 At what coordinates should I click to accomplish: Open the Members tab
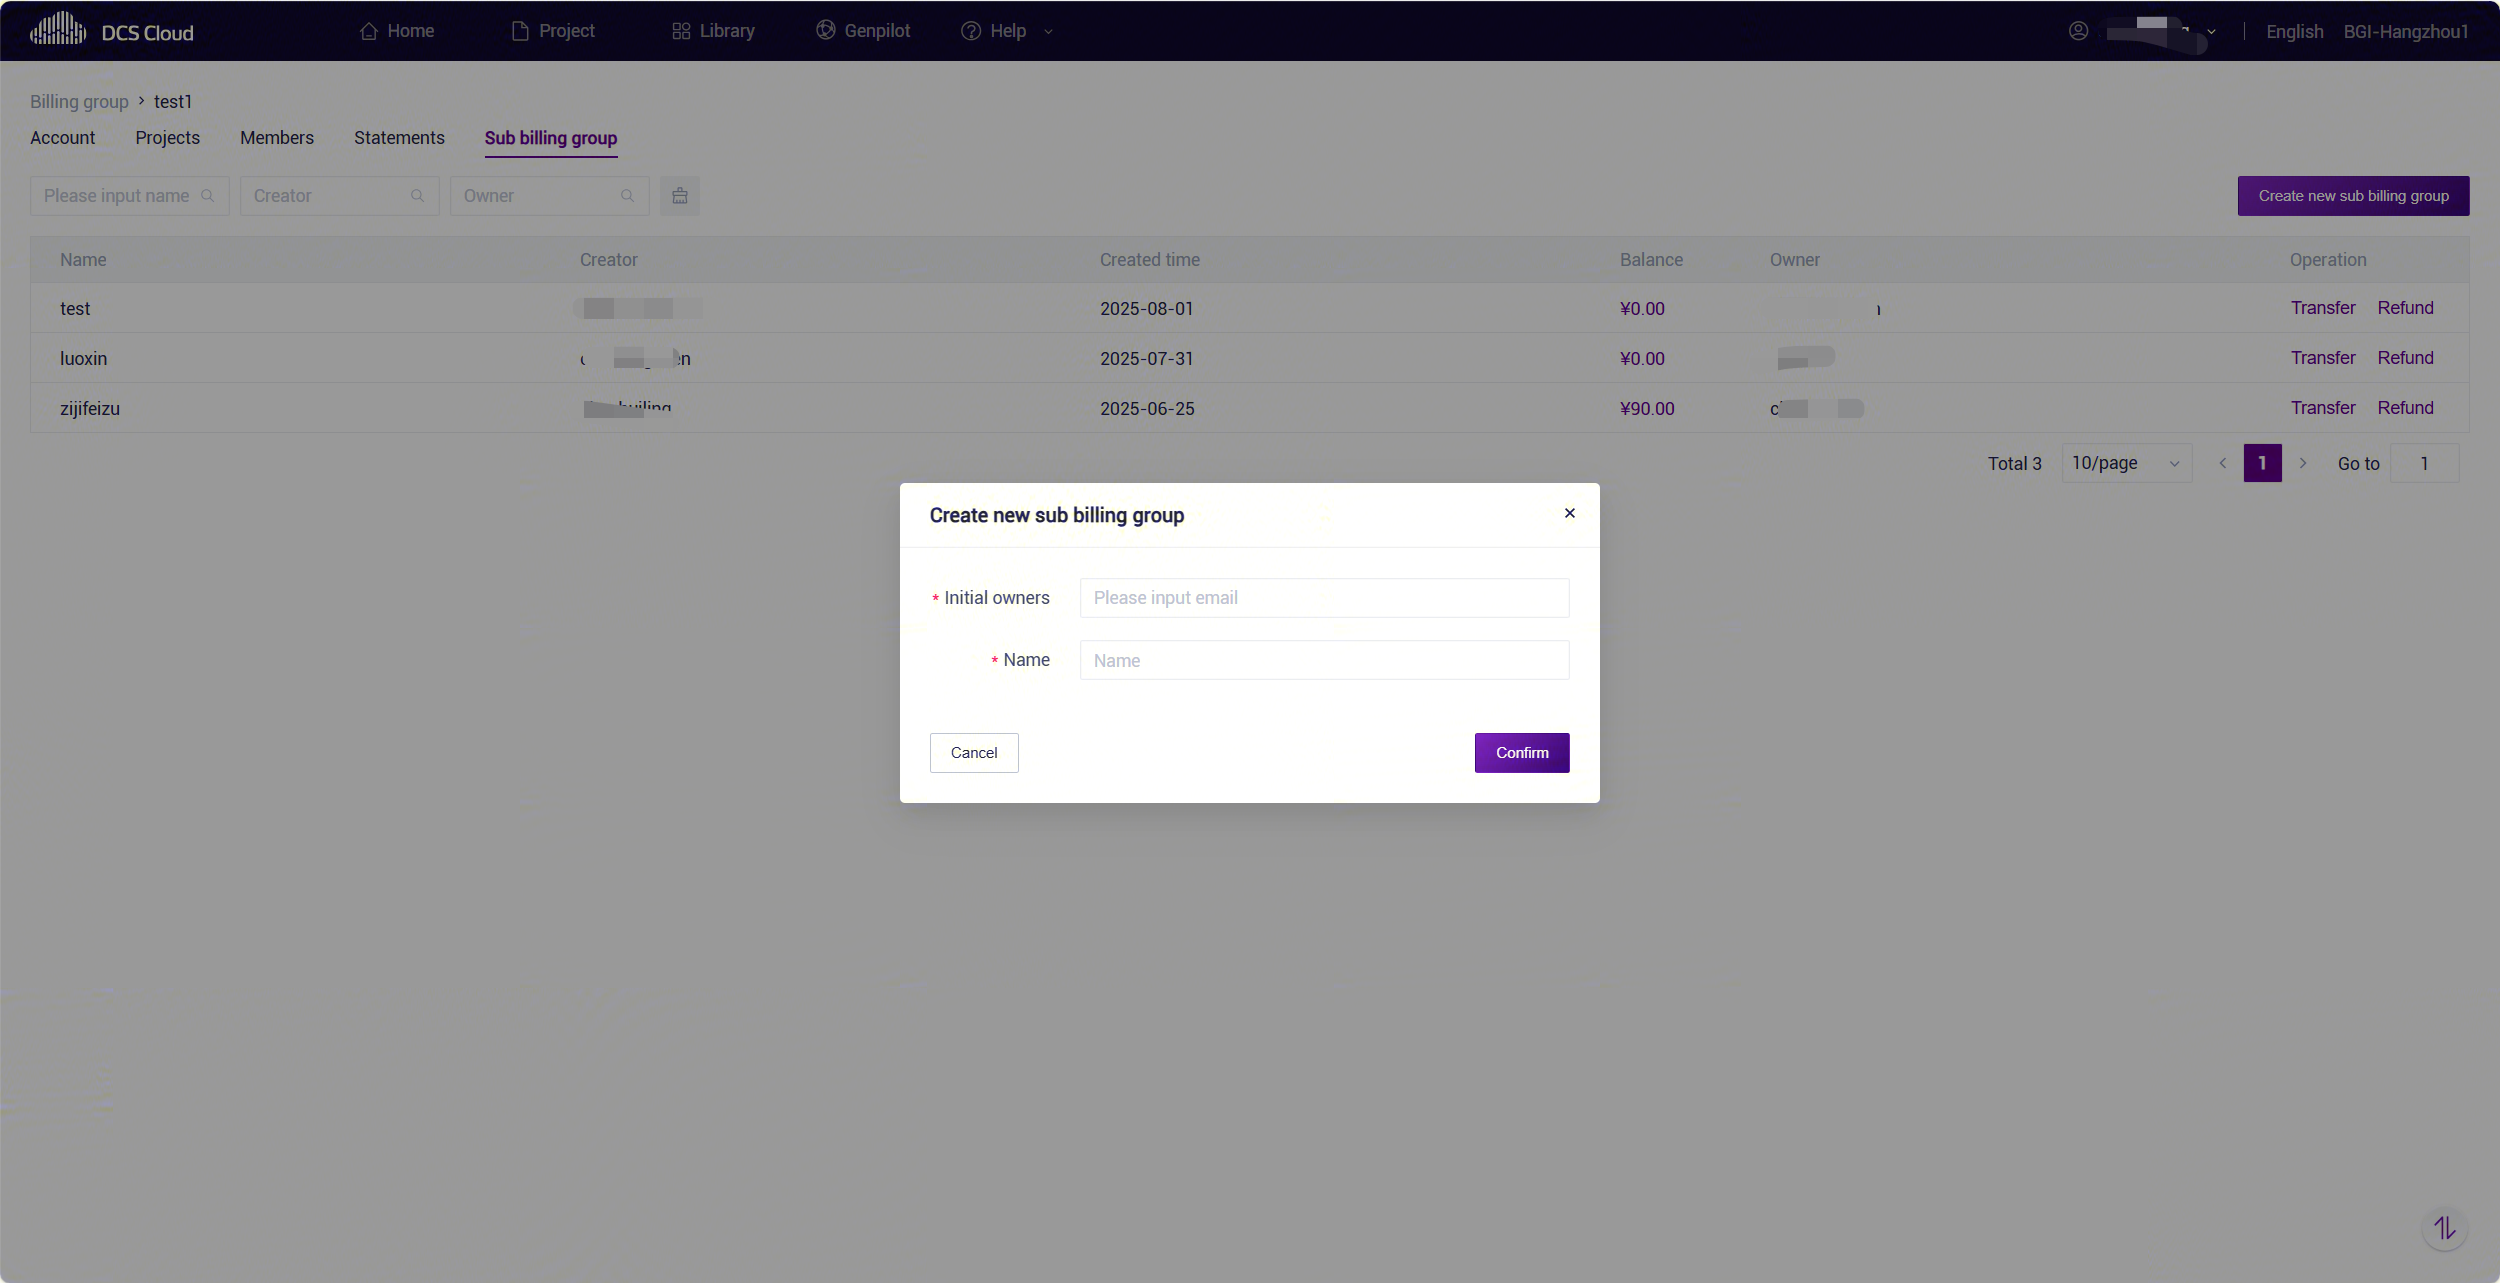276,138
